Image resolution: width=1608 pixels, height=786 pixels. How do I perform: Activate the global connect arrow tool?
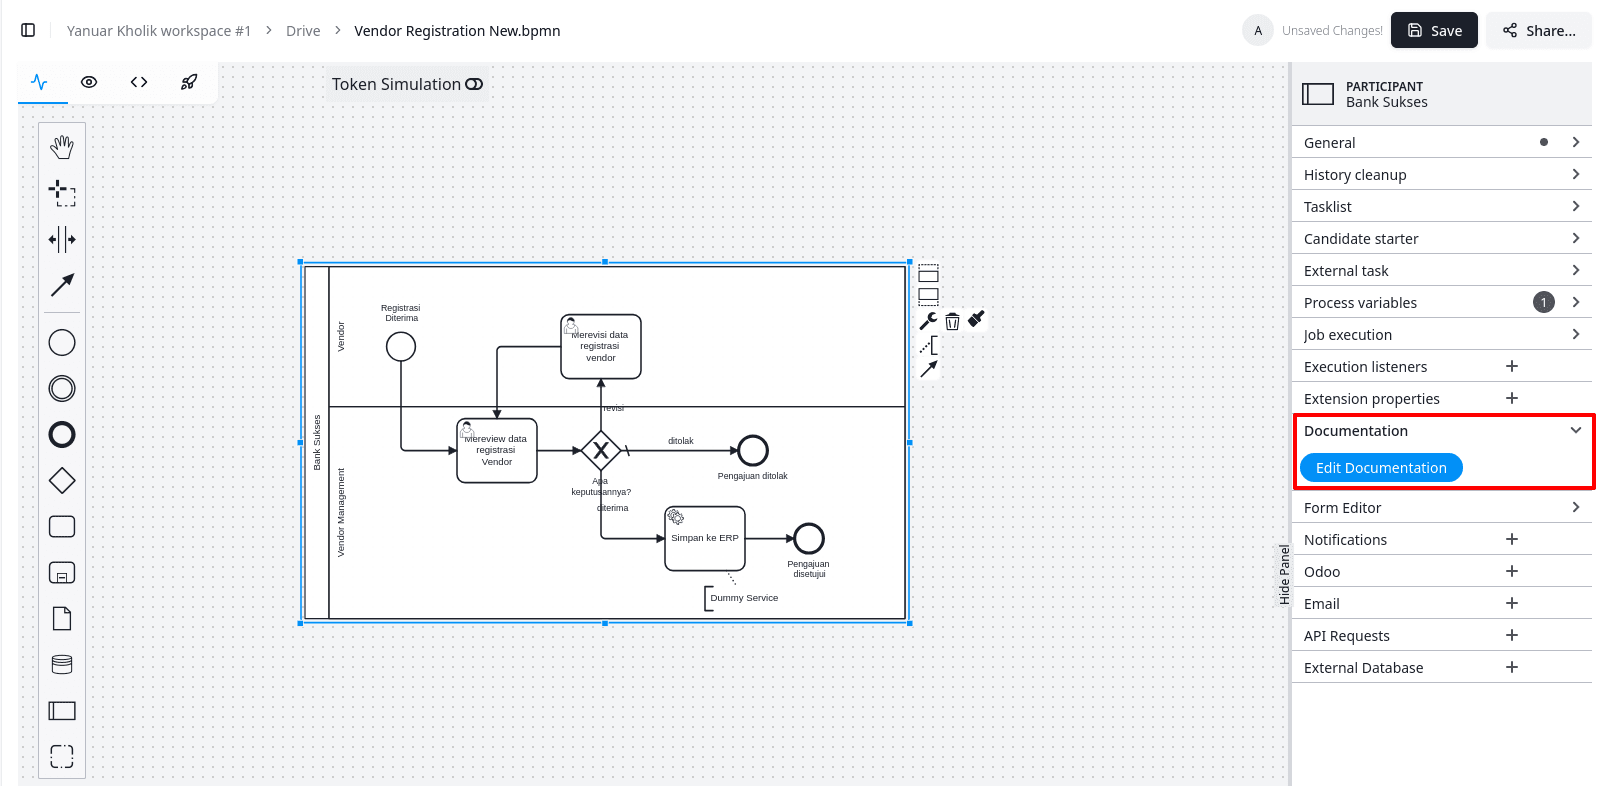[x=62, y=285]
